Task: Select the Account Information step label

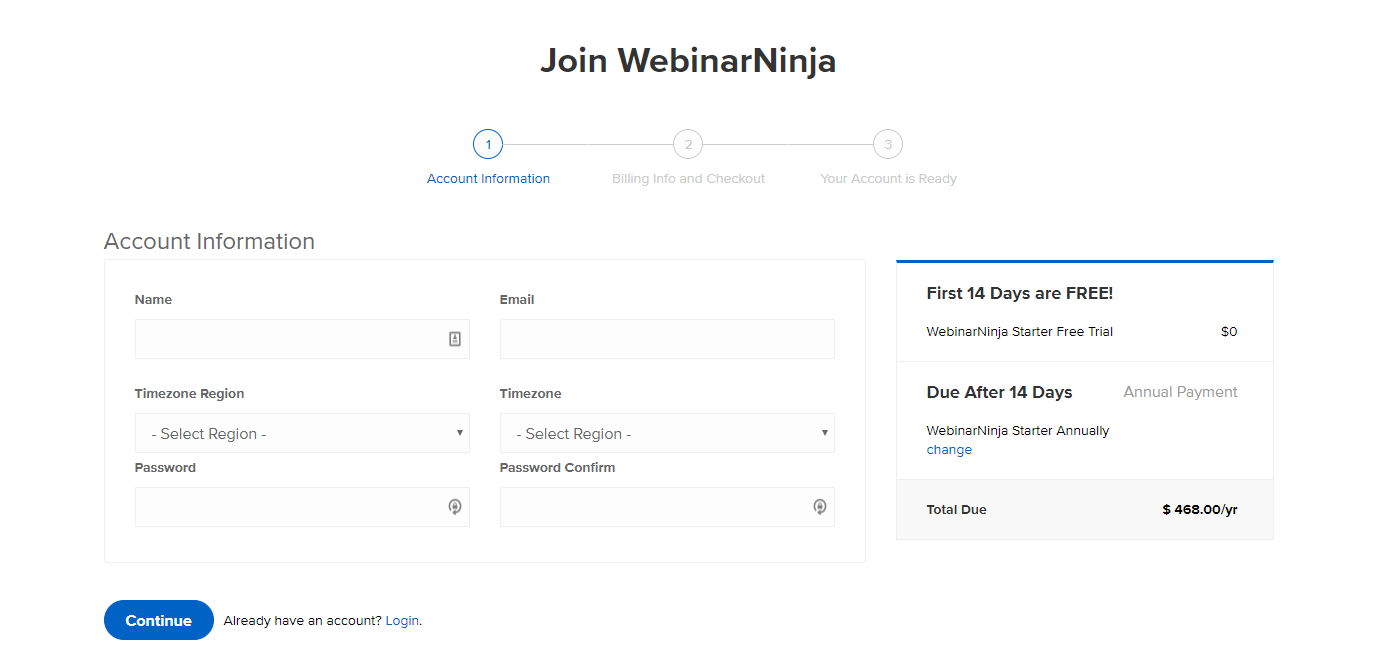Action: coord(488,178)
